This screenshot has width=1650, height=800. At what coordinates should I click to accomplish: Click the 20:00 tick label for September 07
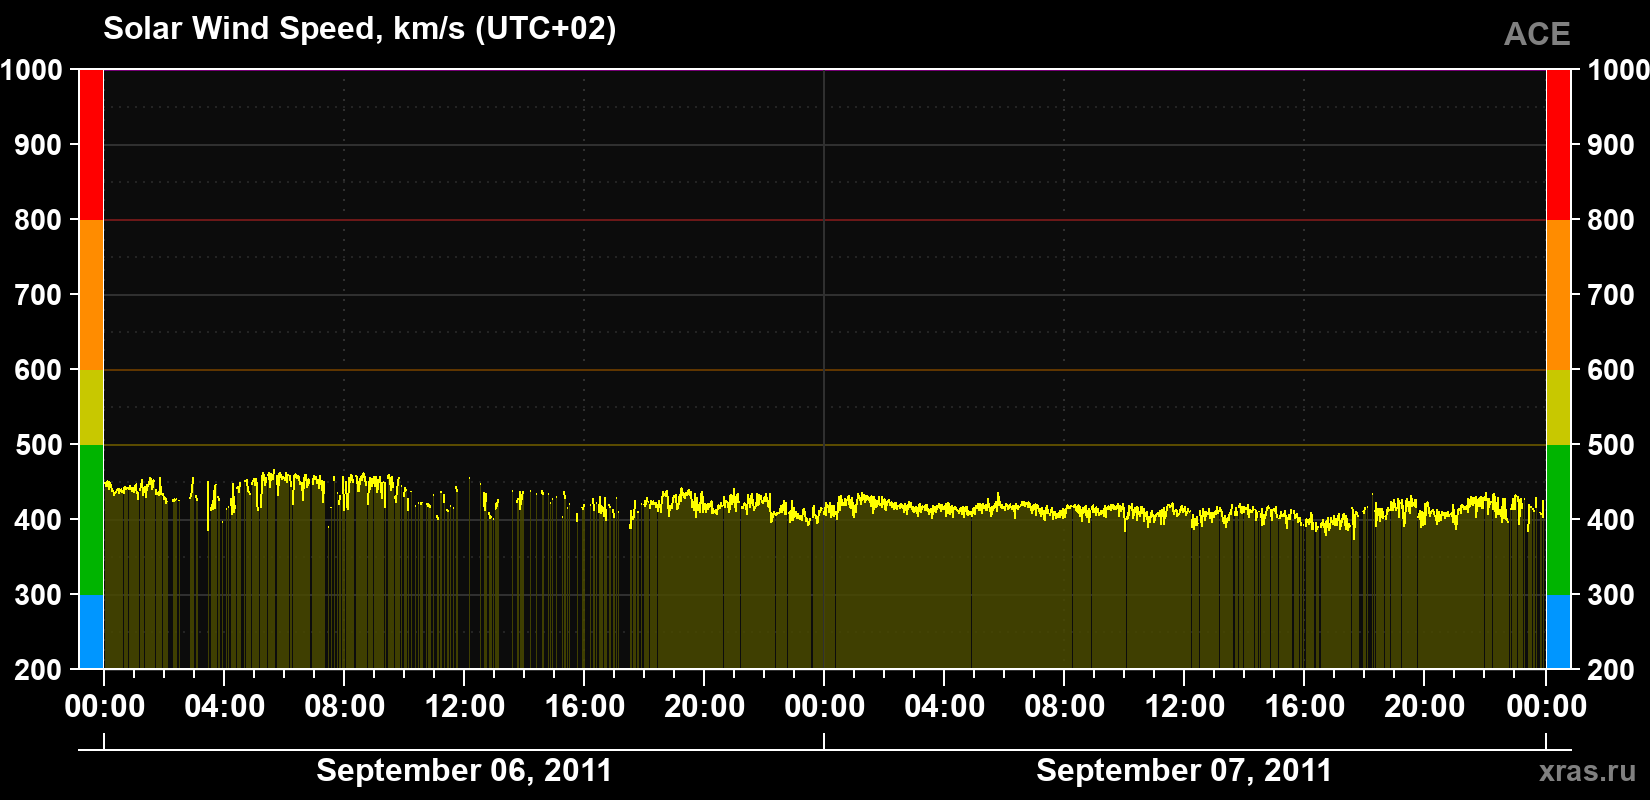[1425, 707]
